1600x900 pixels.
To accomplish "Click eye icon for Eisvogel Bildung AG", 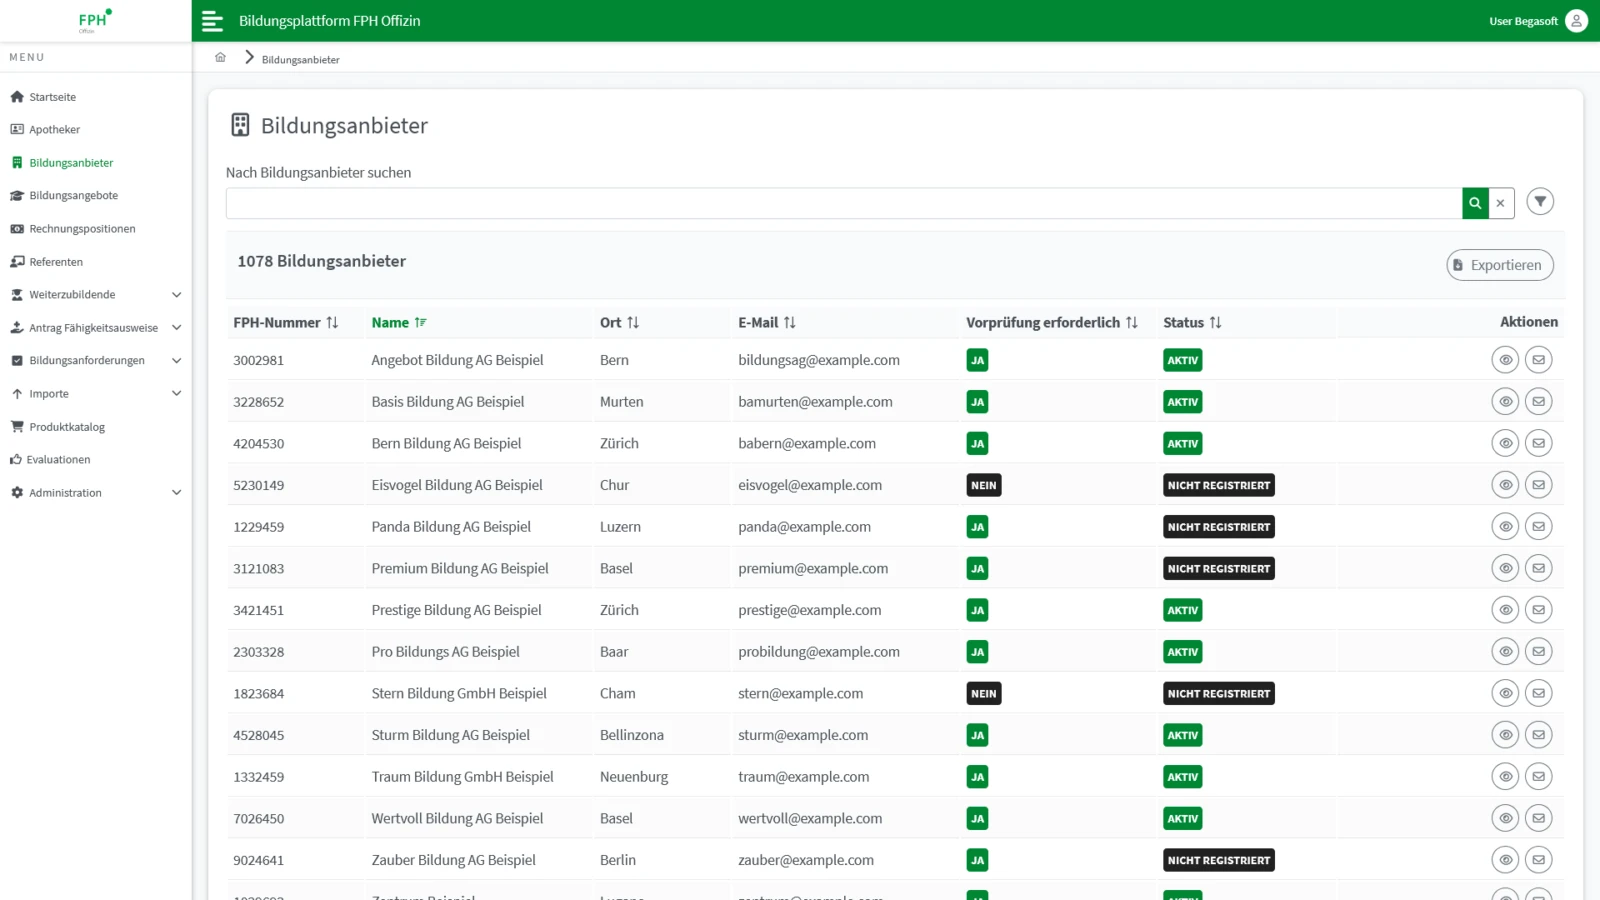I will coord(1505,485).
